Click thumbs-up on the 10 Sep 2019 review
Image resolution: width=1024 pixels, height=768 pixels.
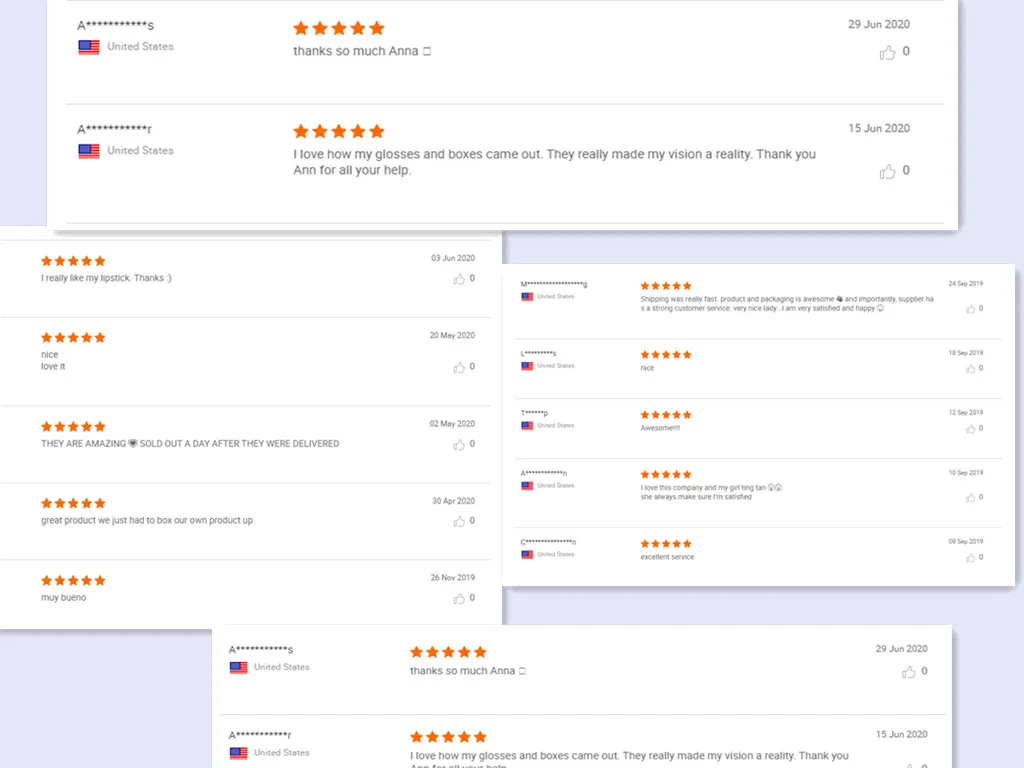pyautogui.click(x=970, y=497)
